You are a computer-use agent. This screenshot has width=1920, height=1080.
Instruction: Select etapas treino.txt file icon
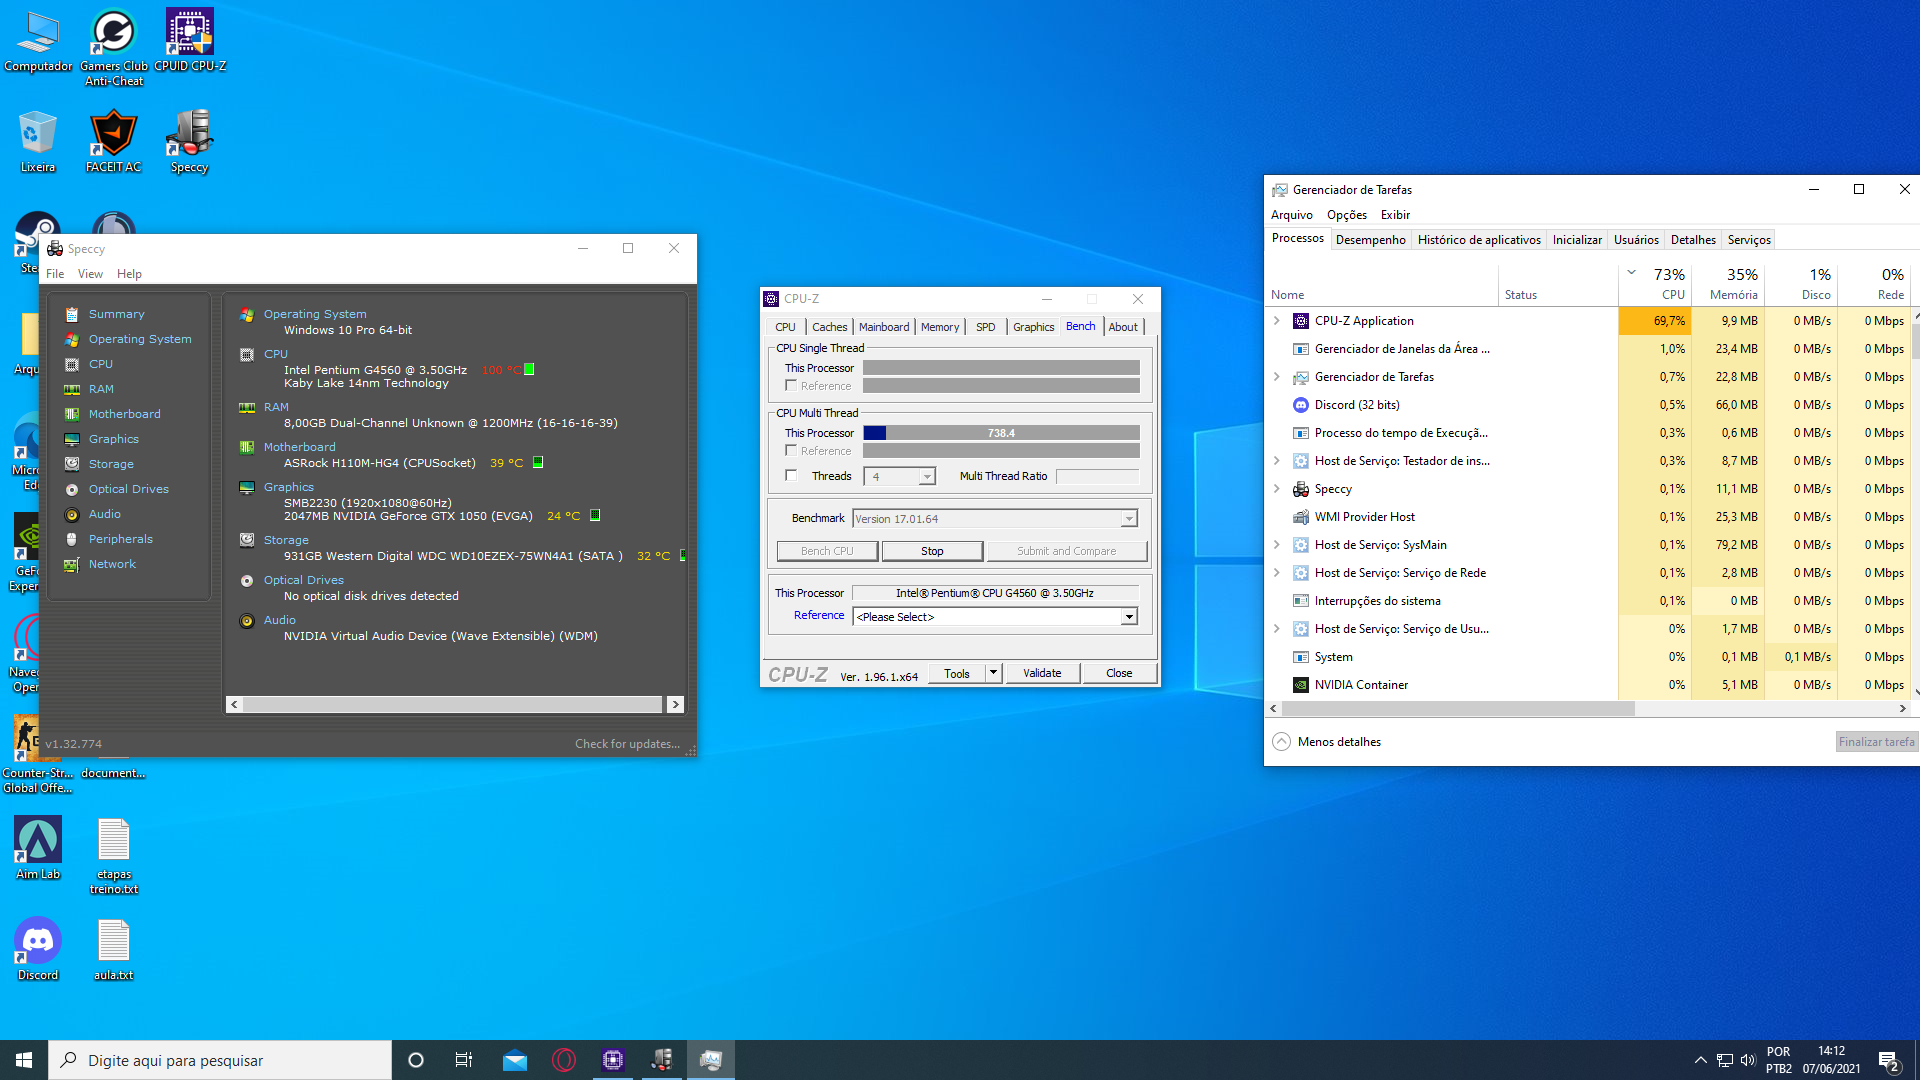pyautogui.click(x=114, y=855)
